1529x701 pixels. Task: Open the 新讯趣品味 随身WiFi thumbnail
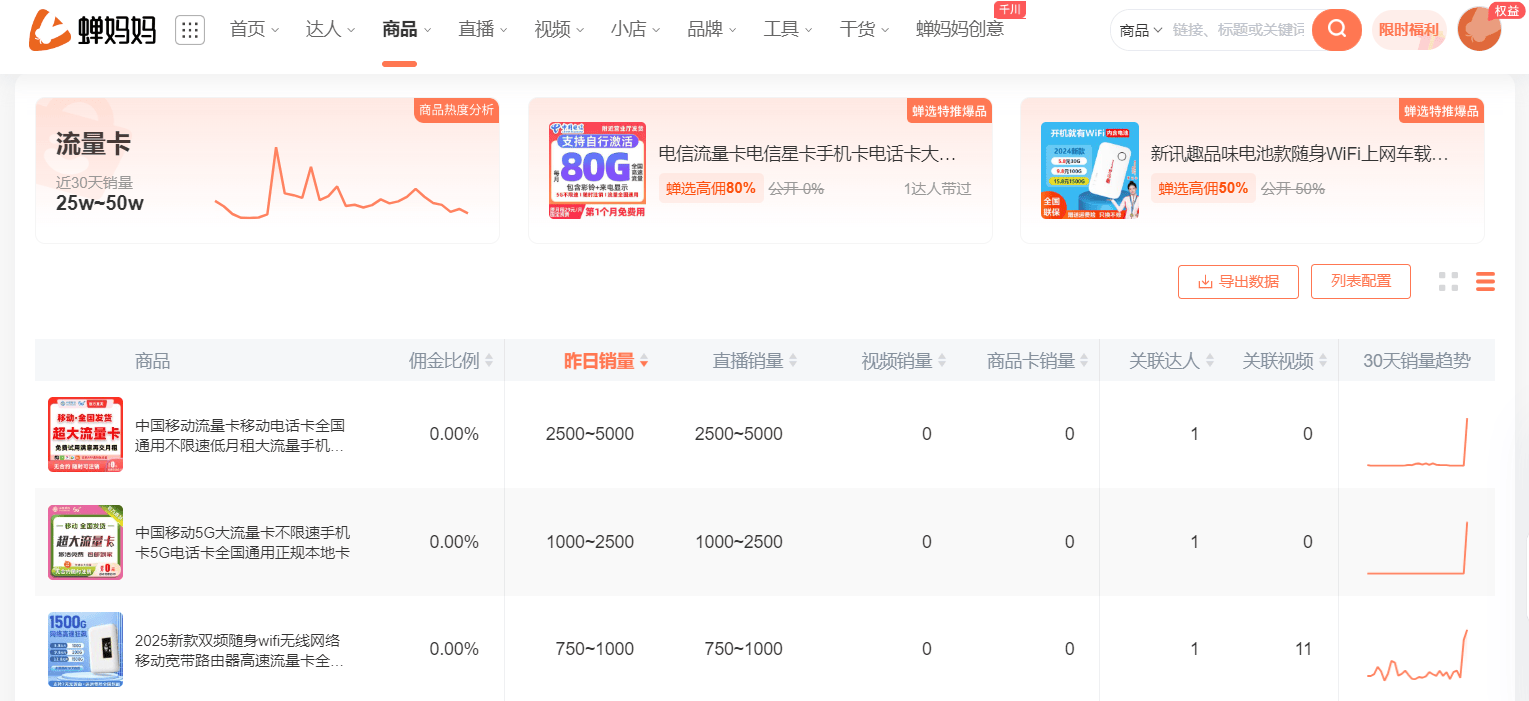coord(1090,170)
